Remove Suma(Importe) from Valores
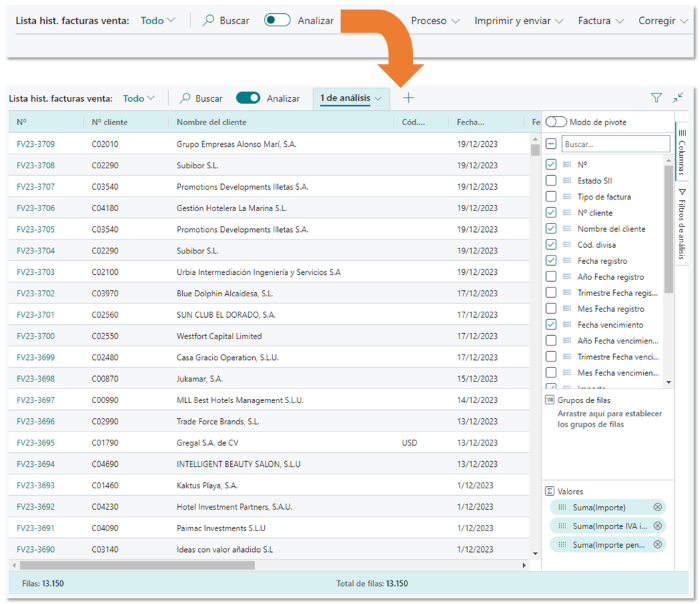700x604 pixels. tap(658, 507)
